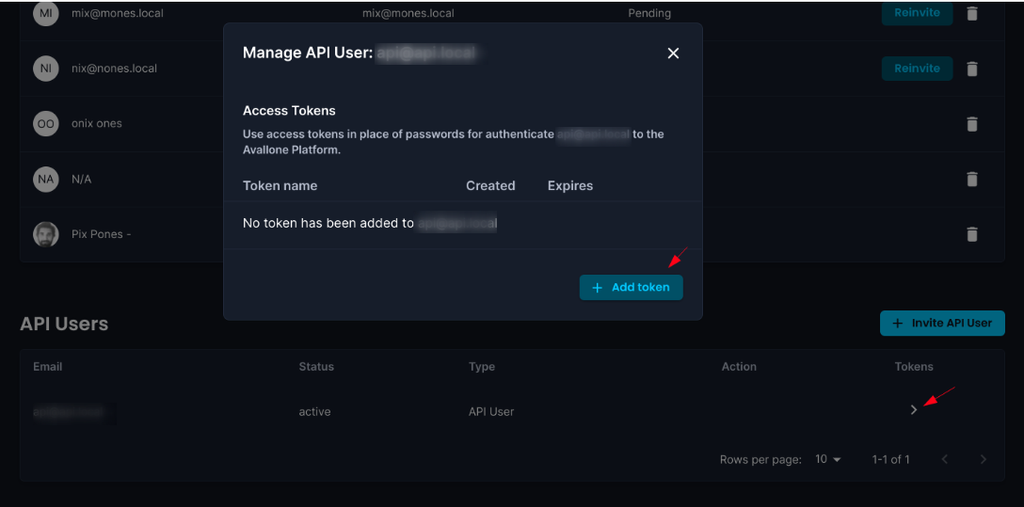Screen dimensions: 1024x507
Task: Click the Created column header in dialog
Action: [490, 186]
